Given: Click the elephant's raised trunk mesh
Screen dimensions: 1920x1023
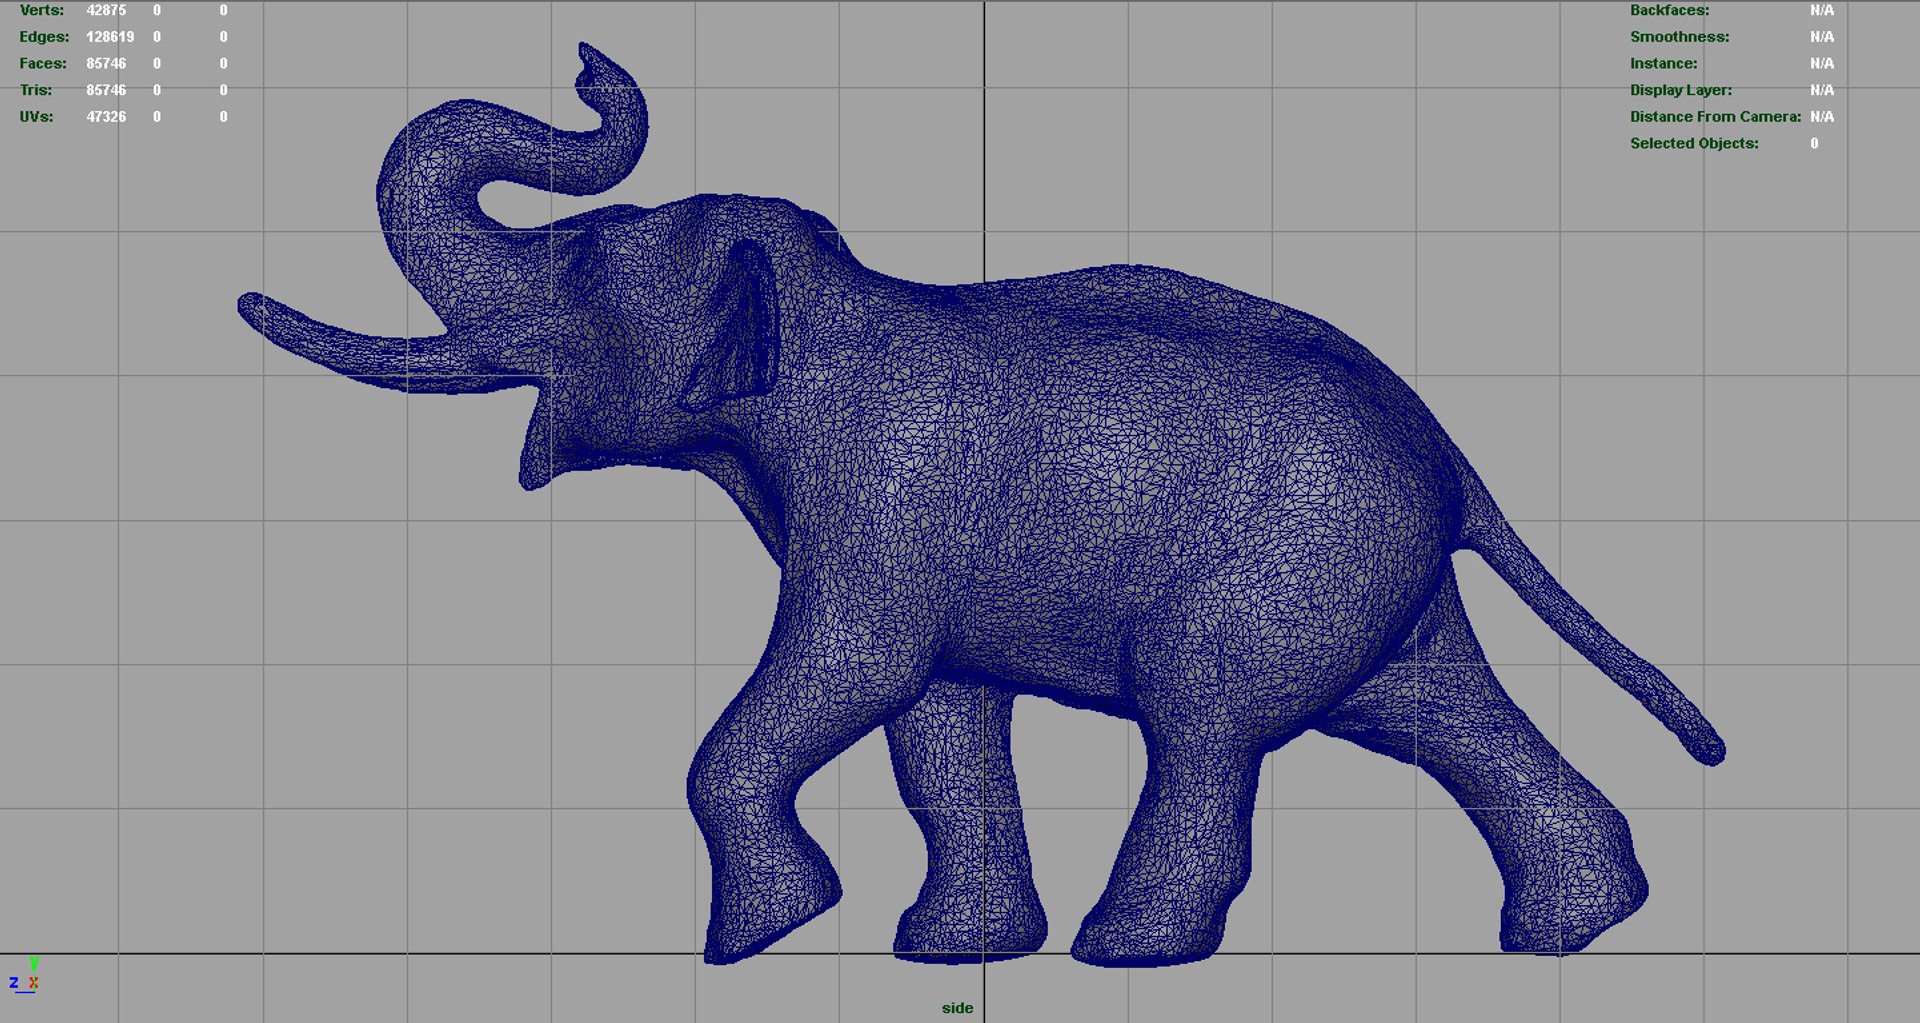Looking at the screenshot, I should 430,170.
